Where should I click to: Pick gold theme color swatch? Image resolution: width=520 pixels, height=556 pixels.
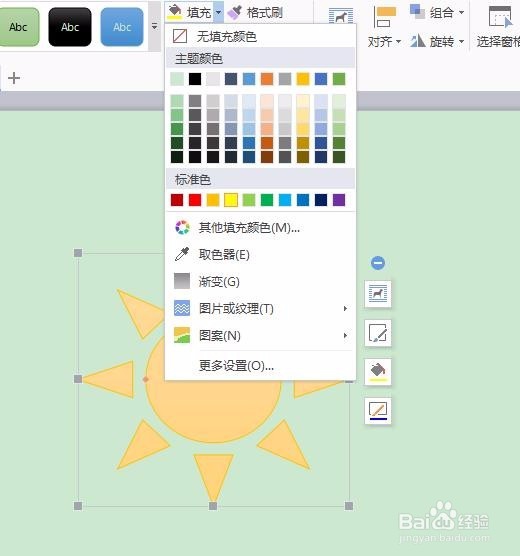tap(303, 79)
